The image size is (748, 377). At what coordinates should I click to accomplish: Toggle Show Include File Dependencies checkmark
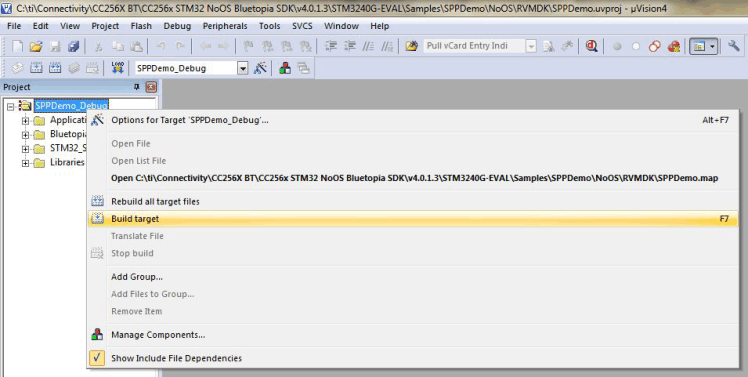pos(97,358)
